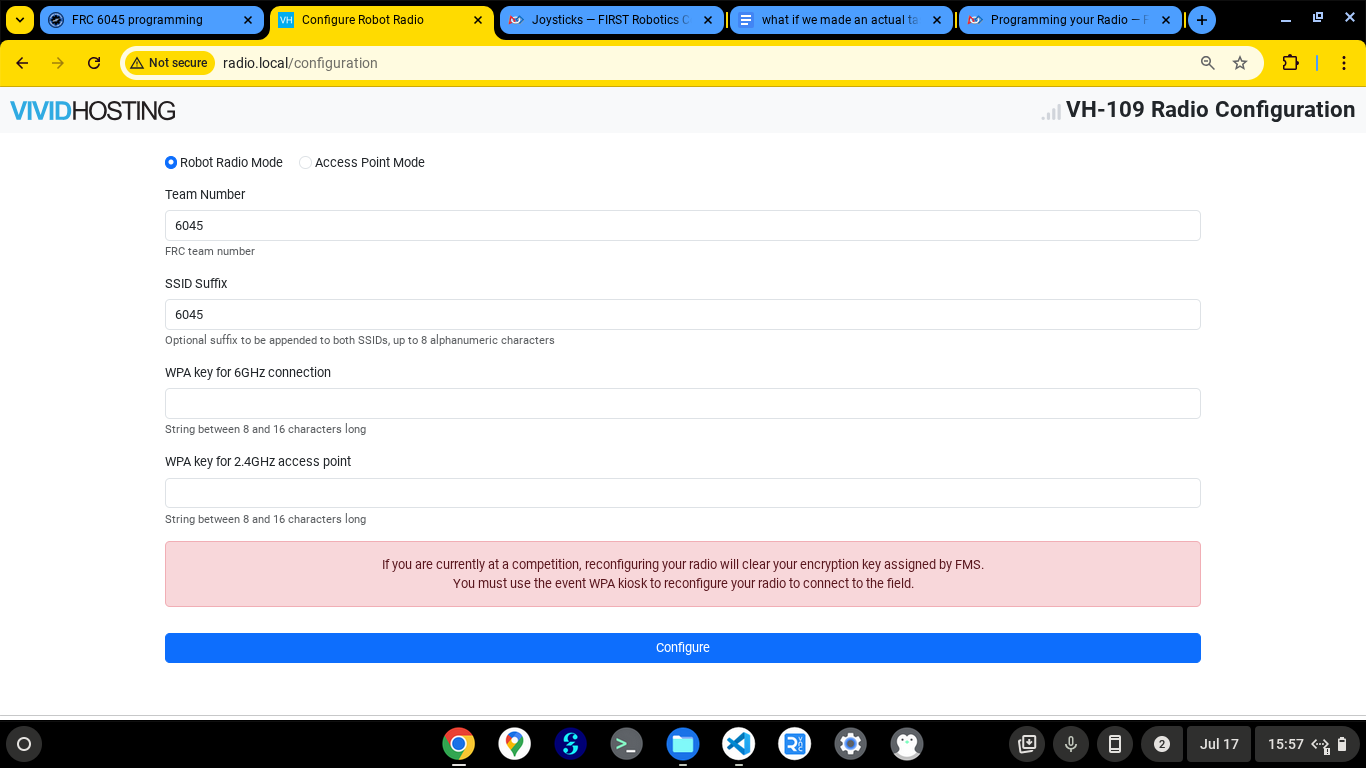Click the 'SSID Suffix' label
Screen dimensions: 1366x768
[196, 284]
